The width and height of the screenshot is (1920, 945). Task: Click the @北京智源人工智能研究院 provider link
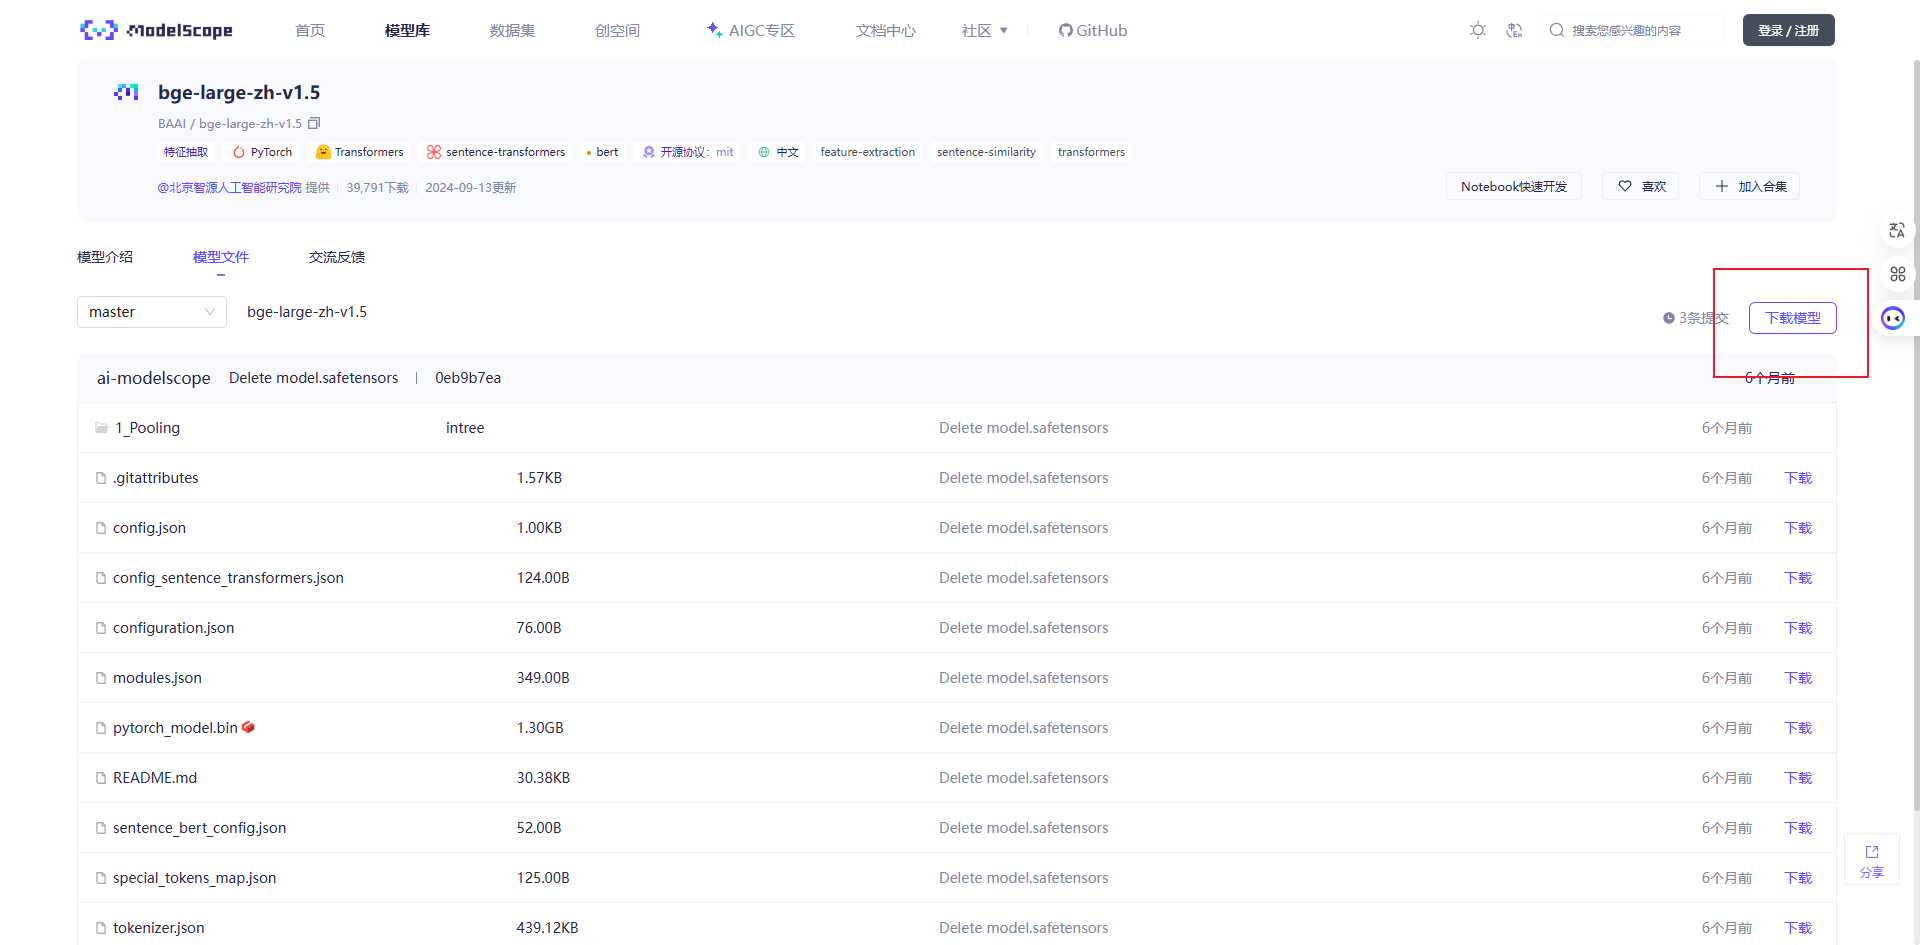point(229,187)
